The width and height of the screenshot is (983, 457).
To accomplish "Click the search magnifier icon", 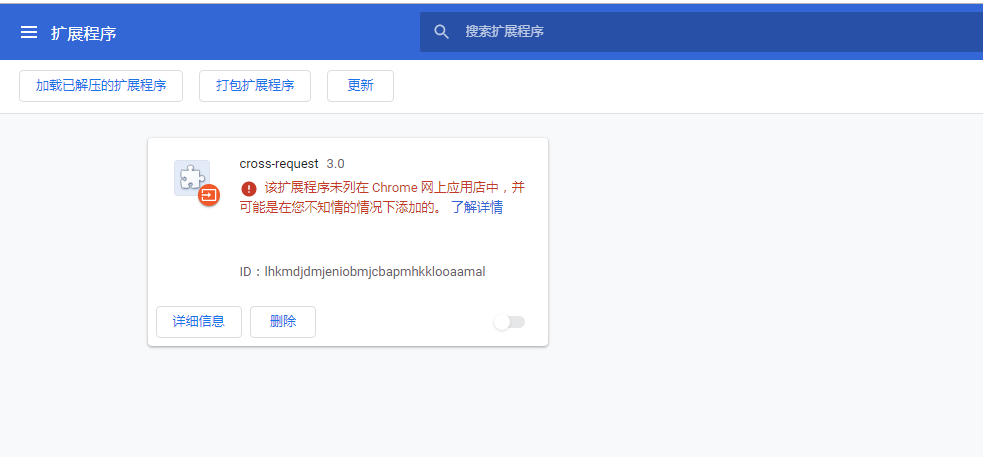I will coord(441,32).
